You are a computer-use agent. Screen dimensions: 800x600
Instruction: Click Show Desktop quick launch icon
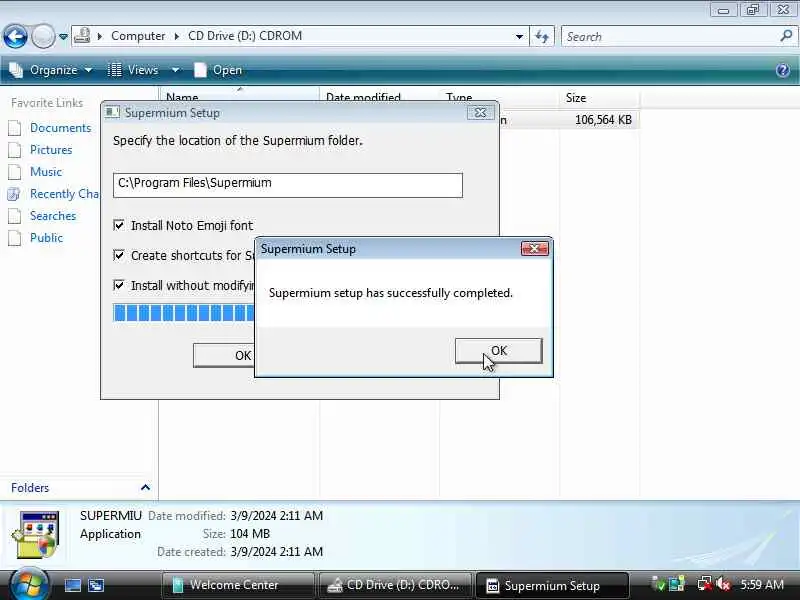pyautogui.click(x=72, y=585)
